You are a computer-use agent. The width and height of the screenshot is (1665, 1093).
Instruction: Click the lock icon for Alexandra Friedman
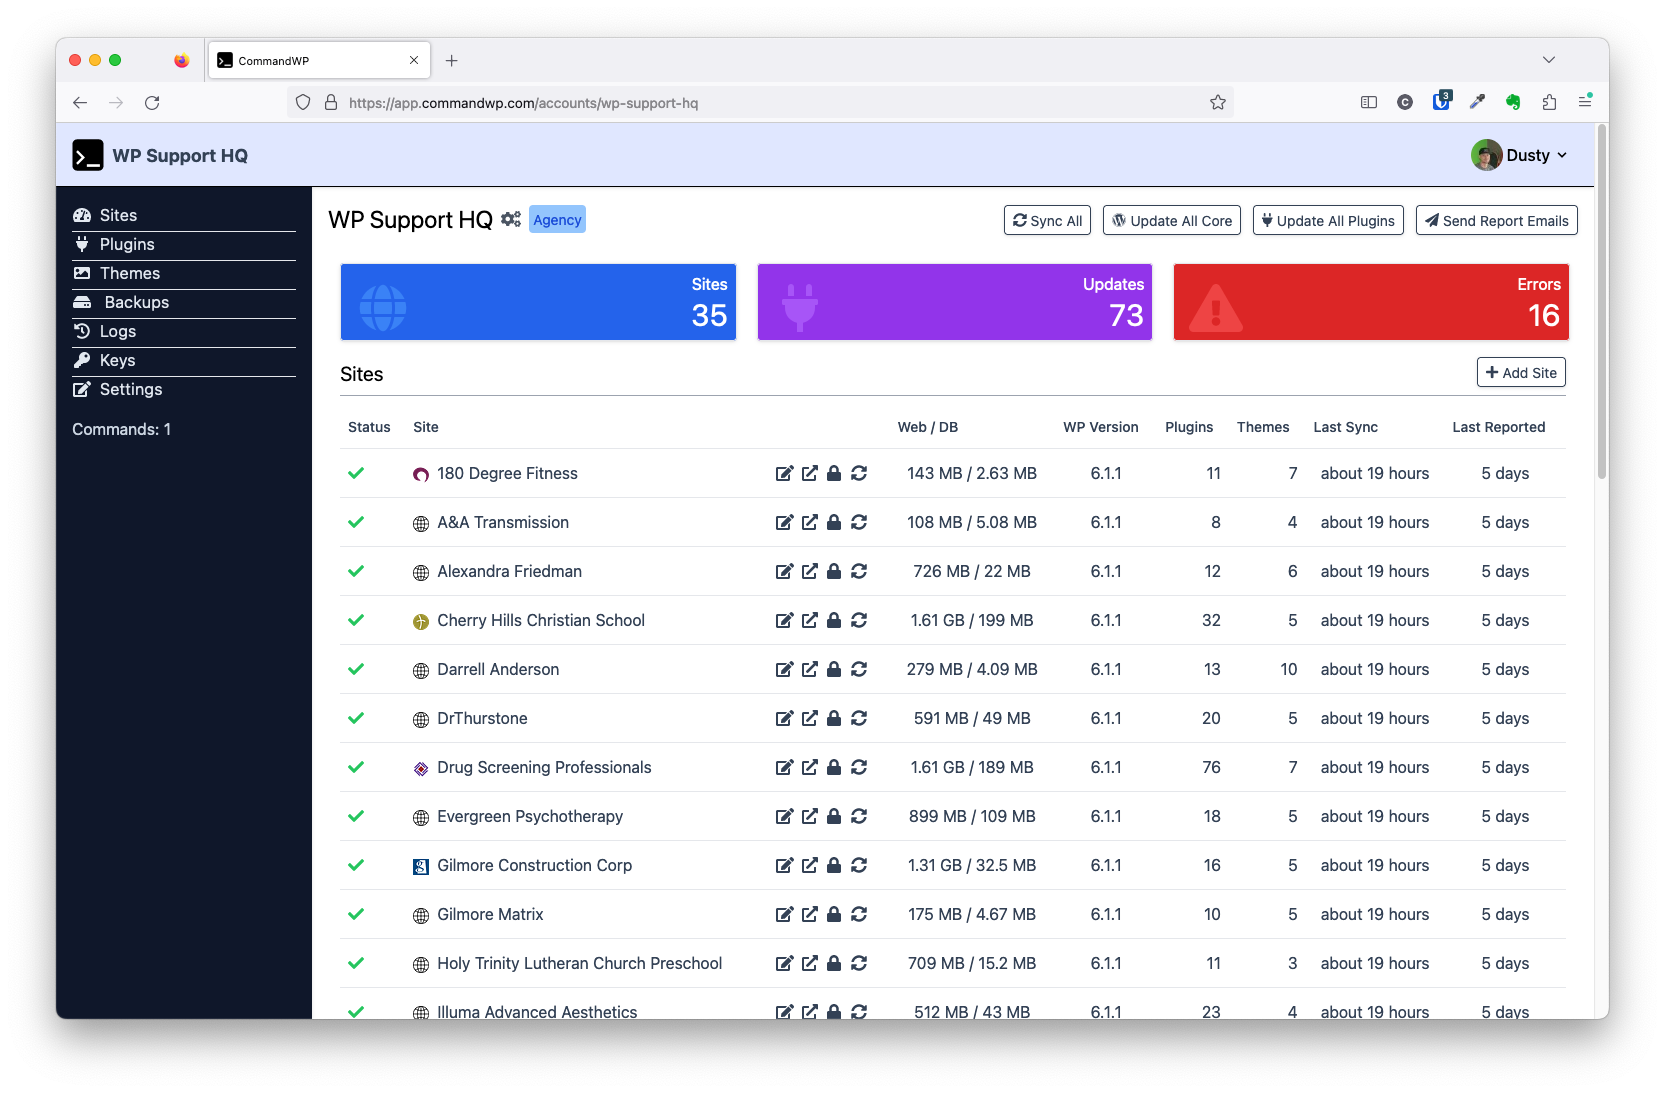834,571
